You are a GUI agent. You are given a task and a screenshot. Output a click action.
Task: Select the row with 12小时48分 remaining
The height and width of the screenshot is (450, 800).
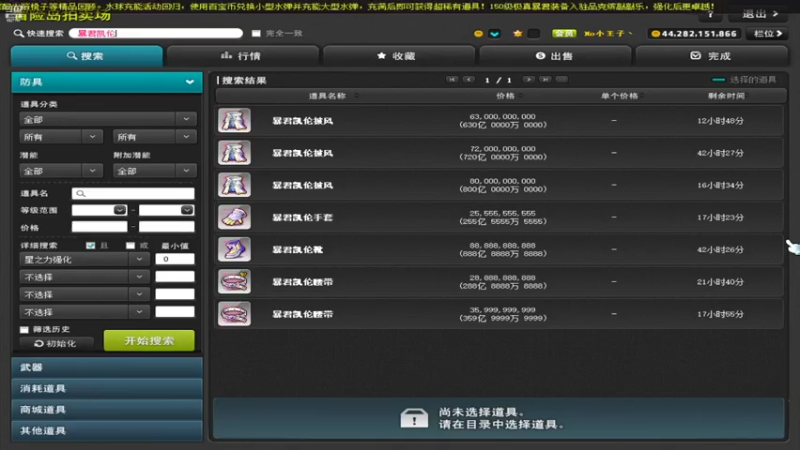tap(499, 120)
